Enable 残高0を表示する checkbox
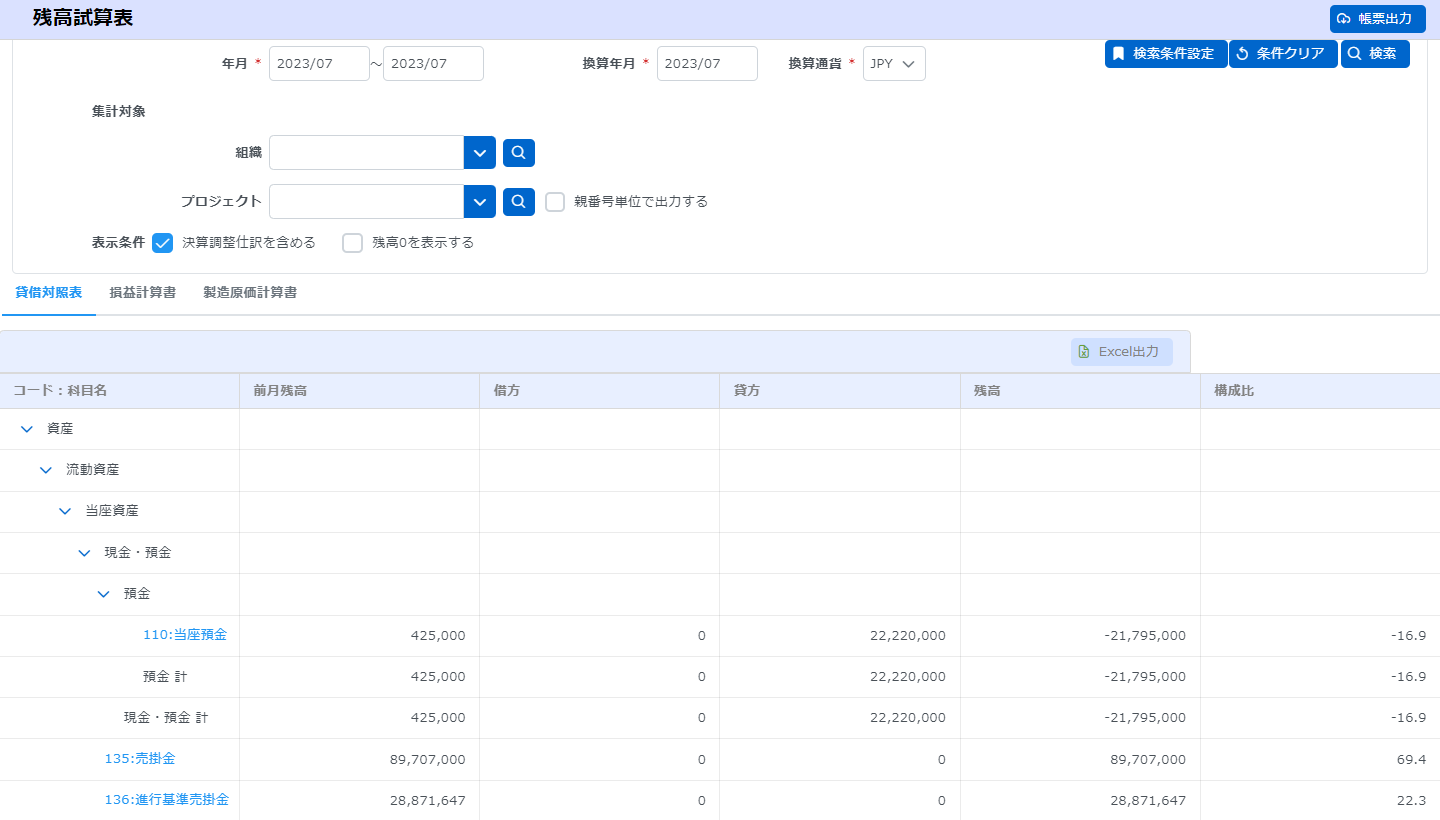The height and width of the screenshot is (820, 1440). coord(352,243)
